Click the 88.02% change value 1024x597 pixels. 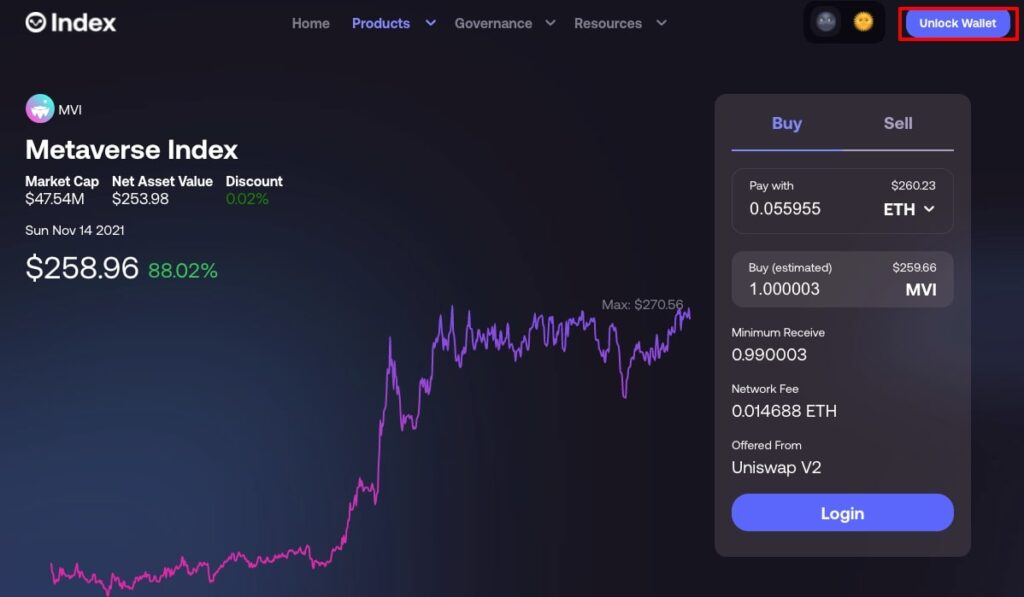click(183, 270)
